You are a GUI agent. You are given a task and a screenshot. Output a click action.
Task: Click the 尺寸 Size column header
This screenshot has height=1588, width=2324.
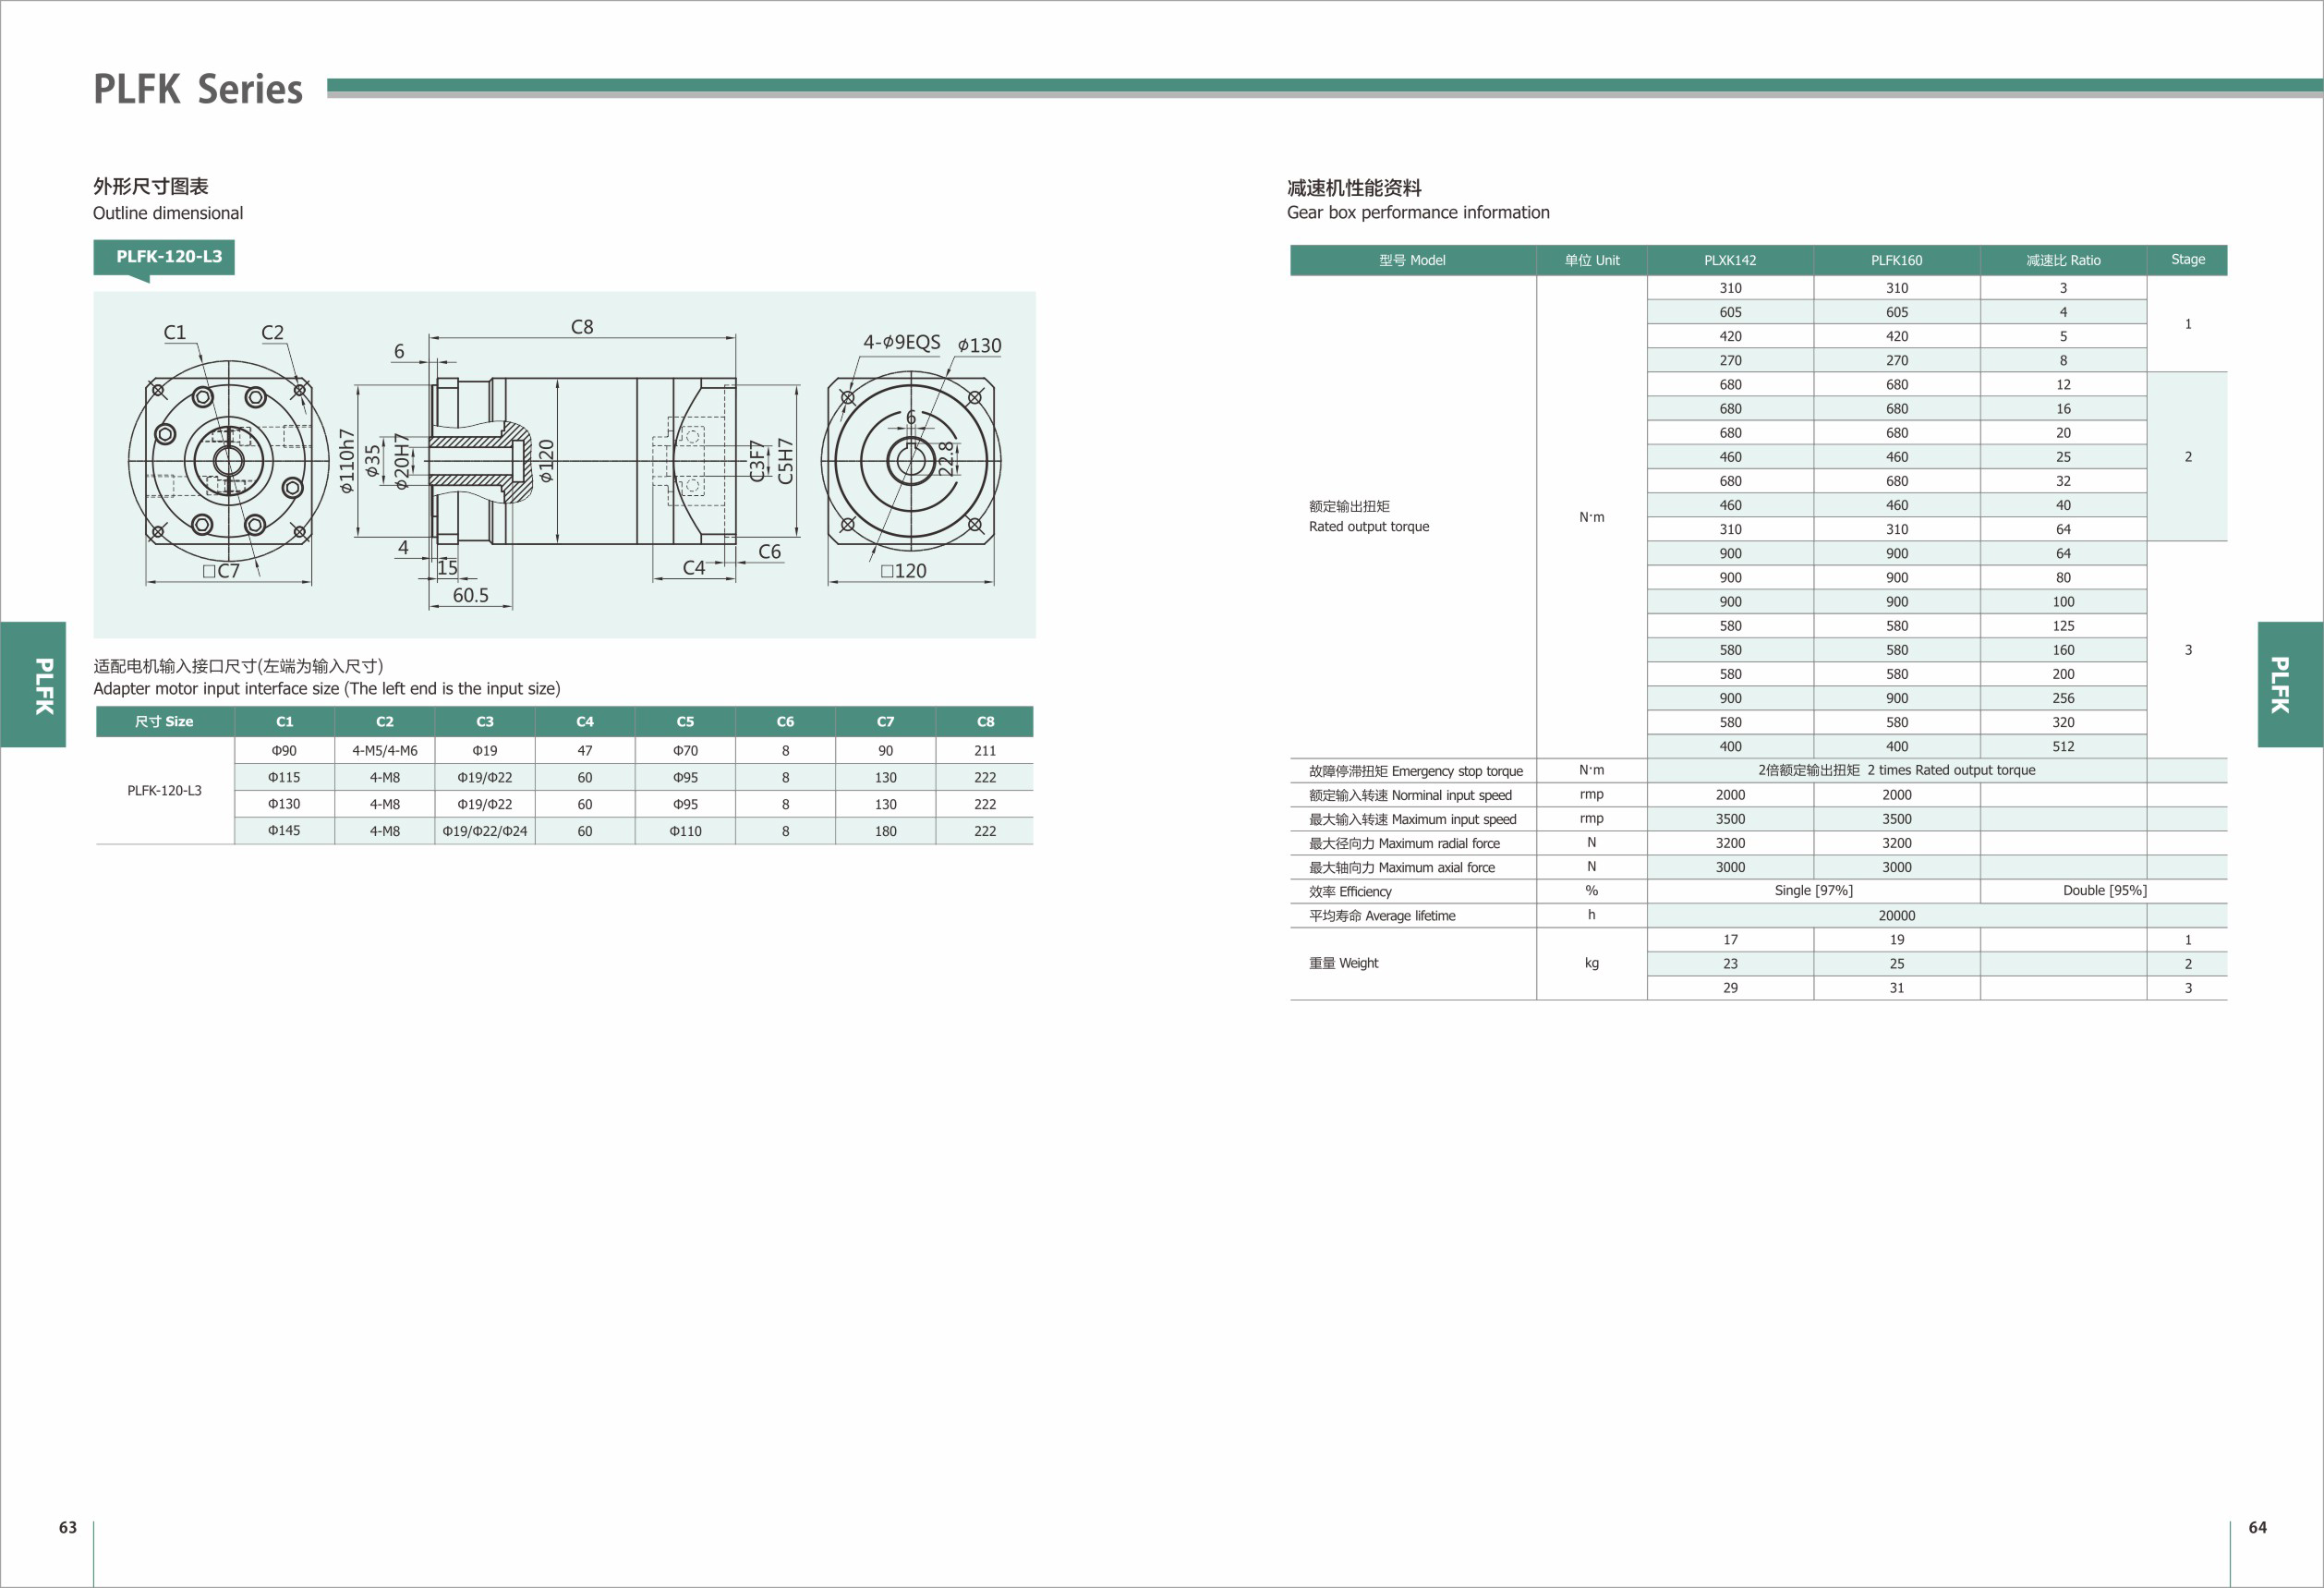[x=164, y=721]
